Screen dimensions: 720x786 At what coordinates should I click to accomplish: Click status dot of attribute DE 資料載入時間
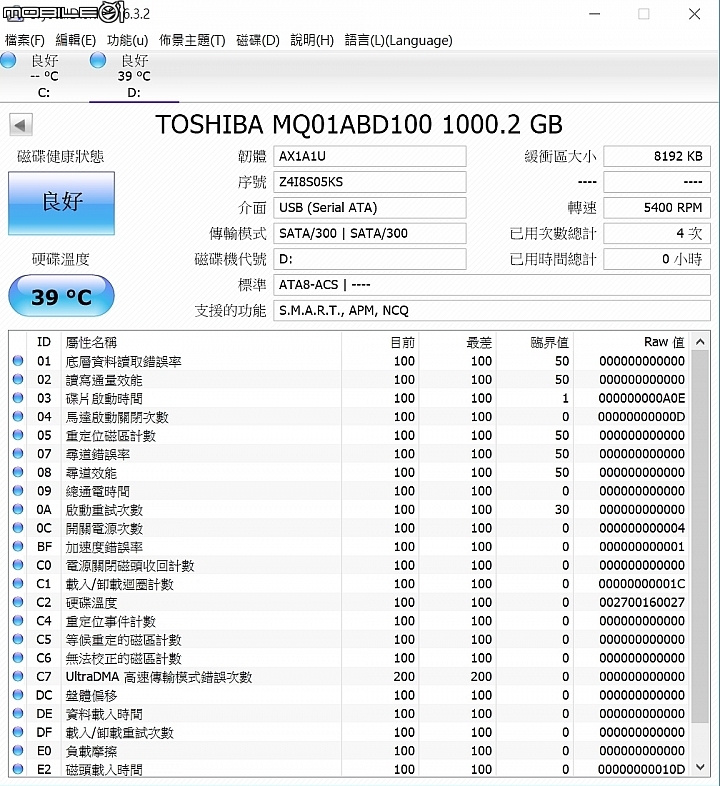coord(18,713)
